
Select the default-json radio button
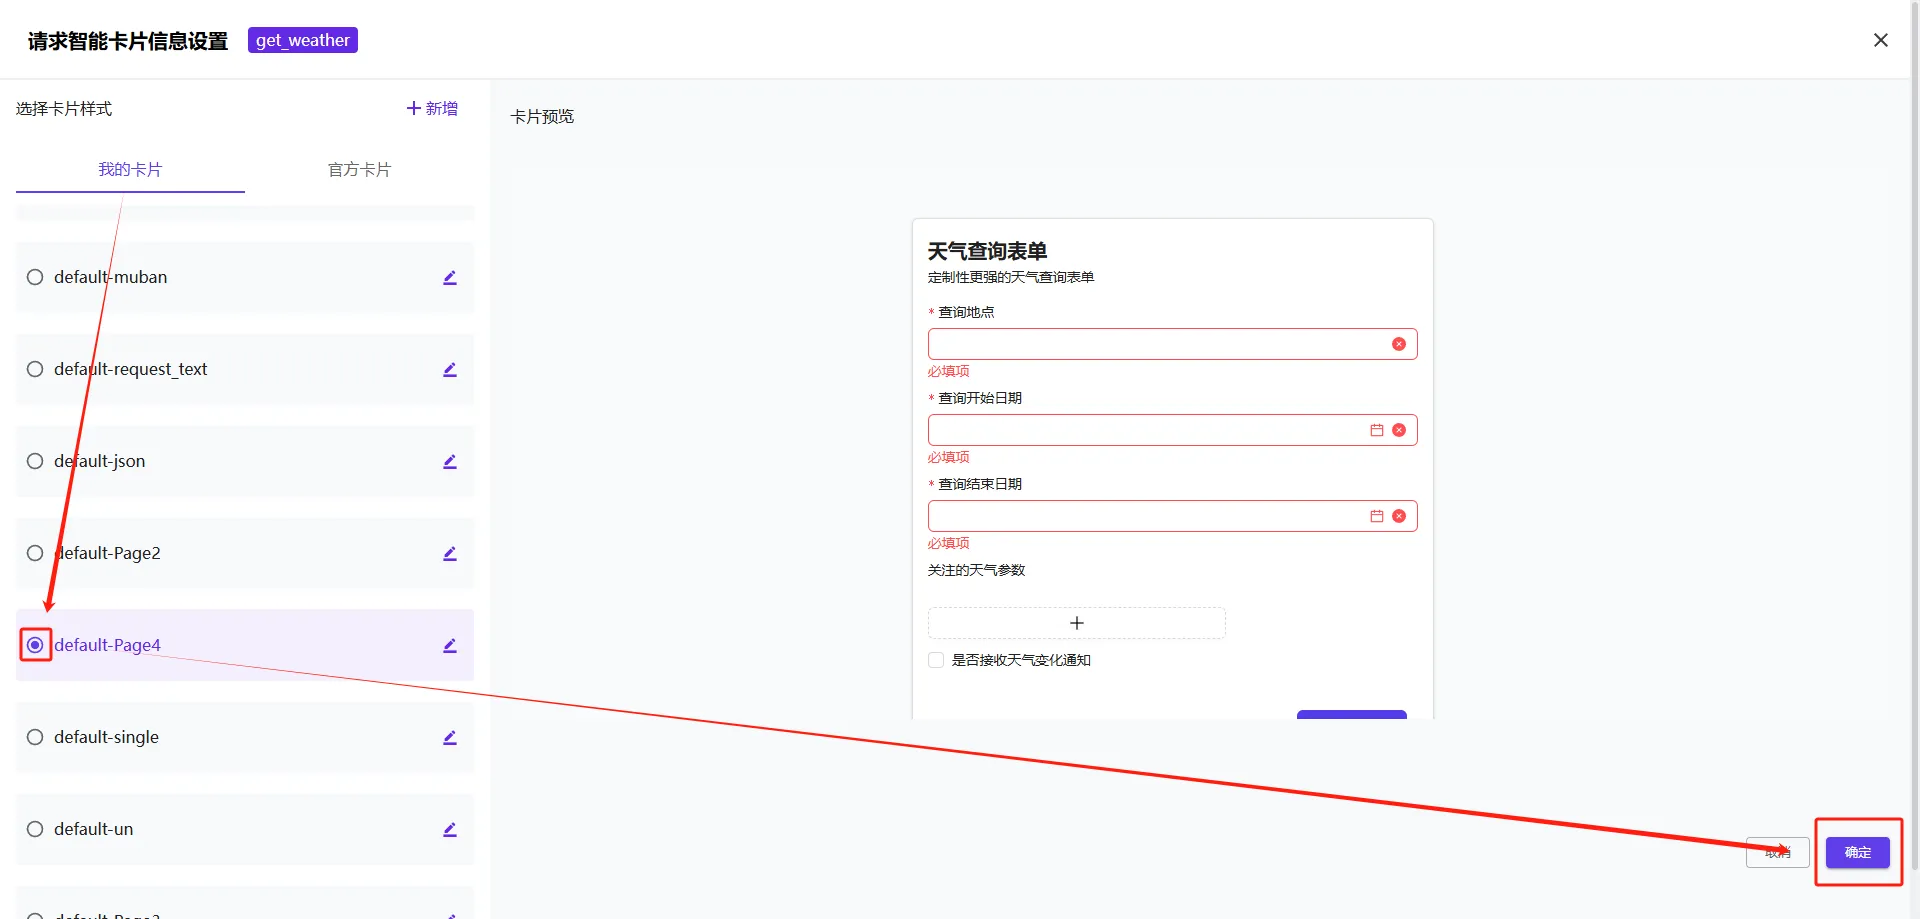click(x=35, y=461)
